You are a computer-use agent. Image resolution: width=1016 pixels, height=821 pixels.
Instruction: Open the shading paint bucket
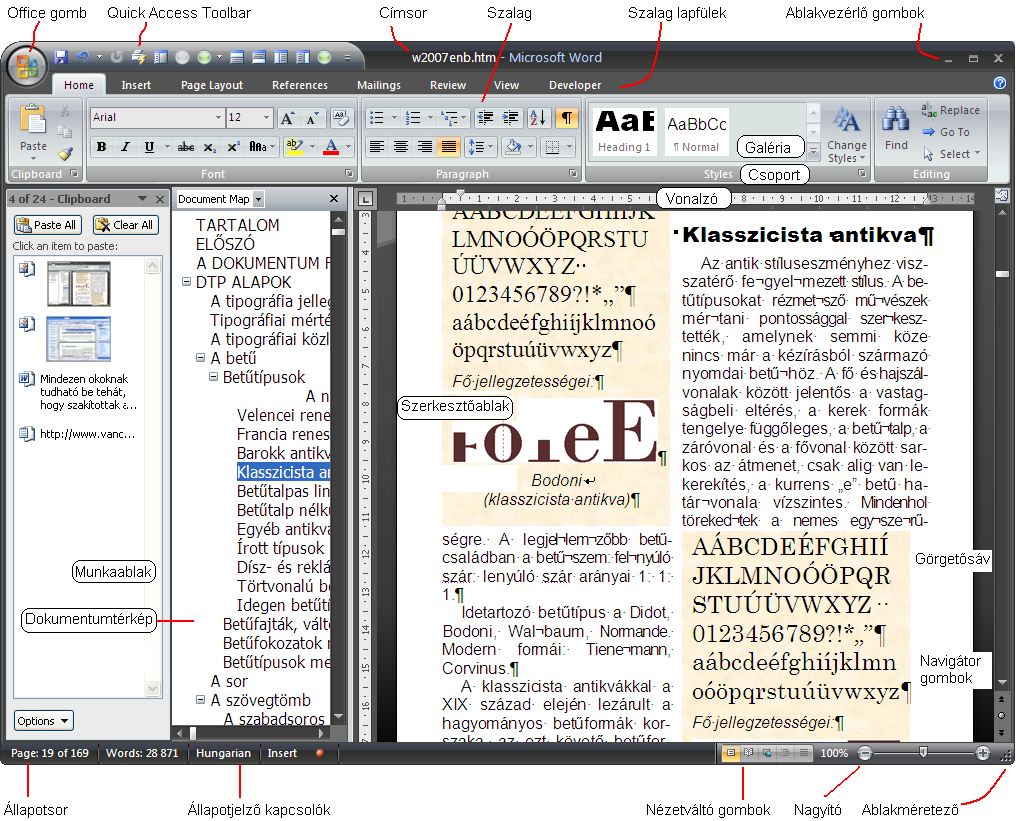point(513,147)
